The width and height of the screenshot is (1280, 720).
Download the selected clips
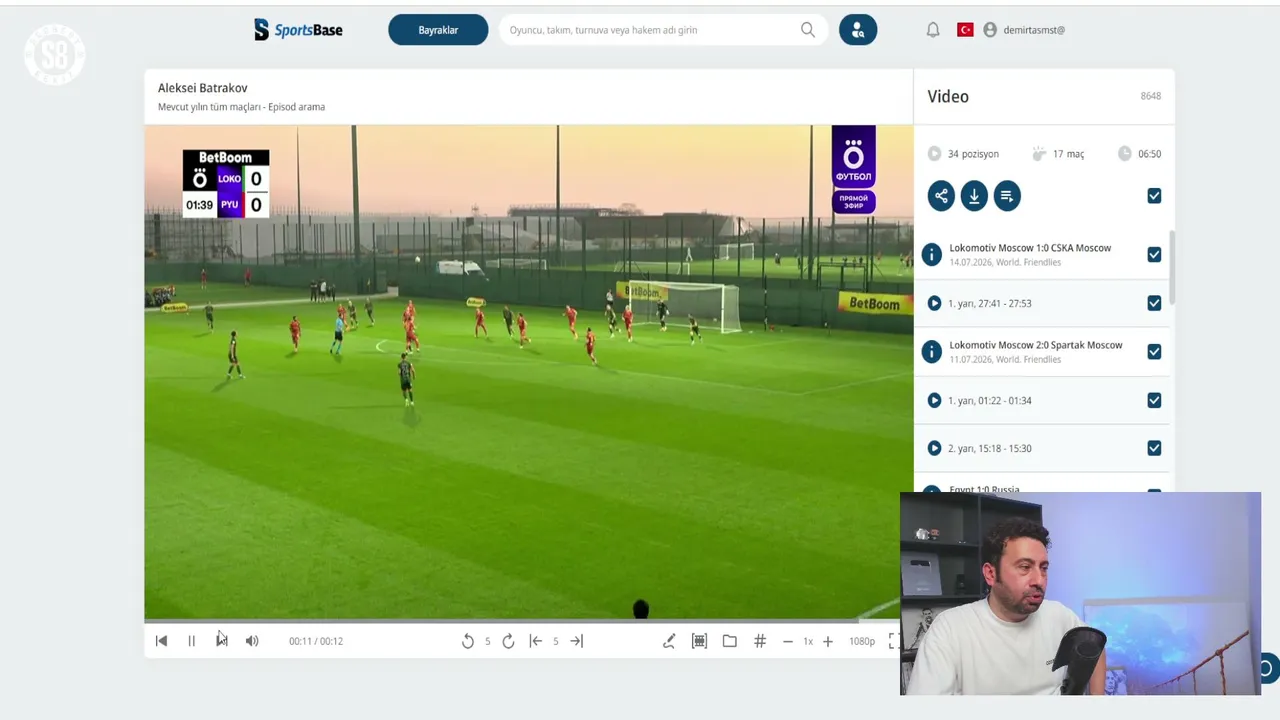pyautogui.click(x=974, y=196)
